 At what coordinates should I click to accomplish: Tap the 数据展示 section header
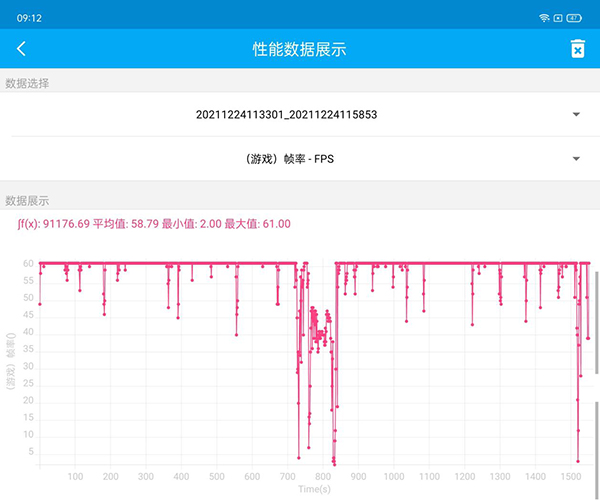tap(27, 200)
